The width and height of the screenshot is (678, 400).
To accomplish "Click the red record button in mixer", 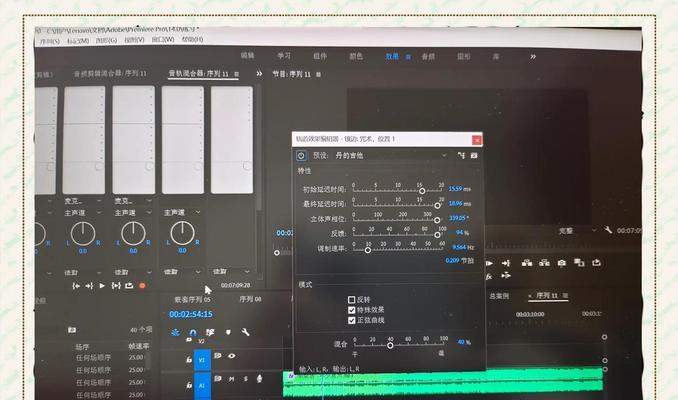I will tap(142, 286).
